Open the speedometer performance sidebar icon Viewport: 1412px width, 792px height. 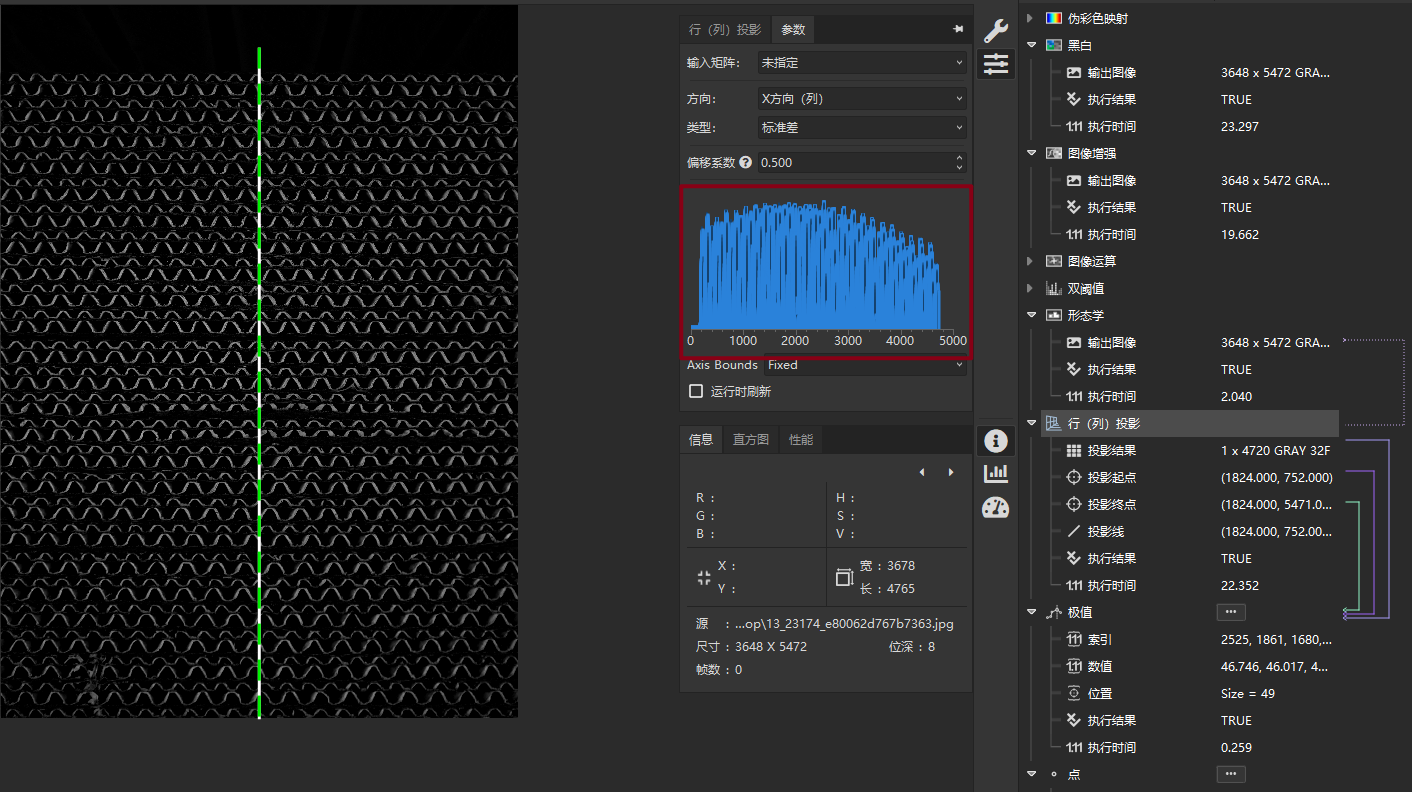996,508
